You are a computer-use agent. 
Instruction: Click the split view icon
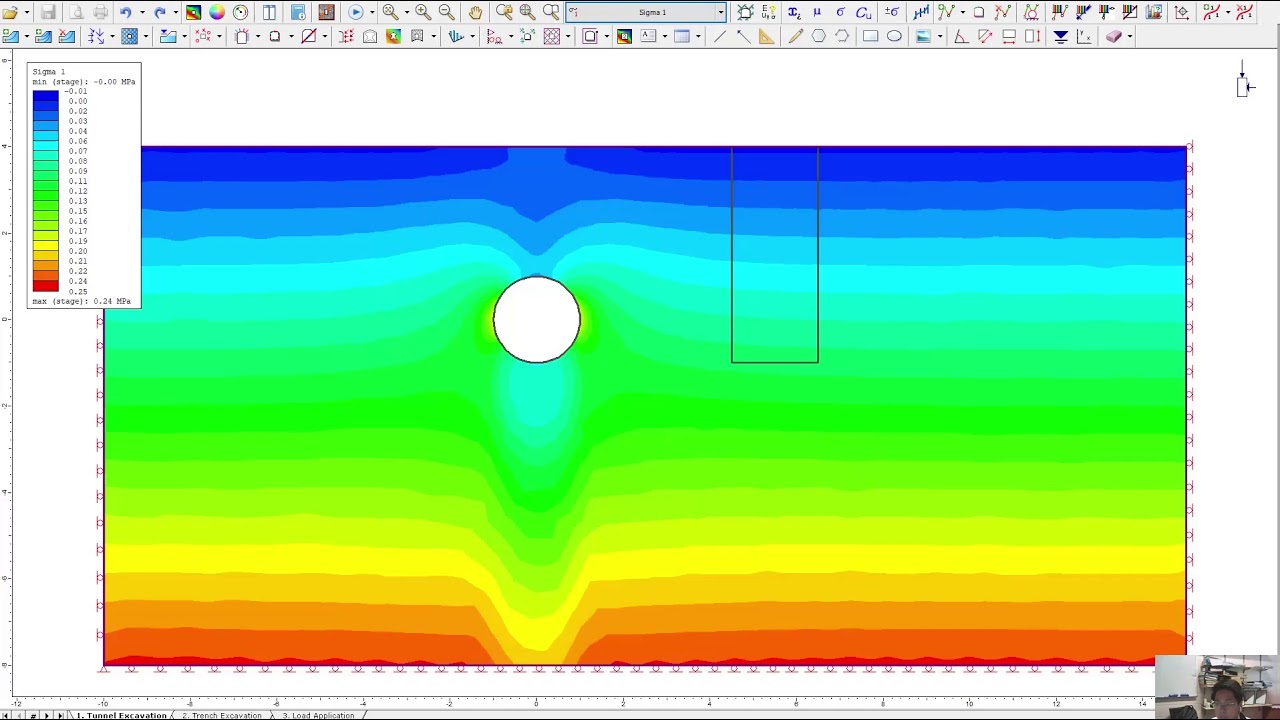(269, 12)
